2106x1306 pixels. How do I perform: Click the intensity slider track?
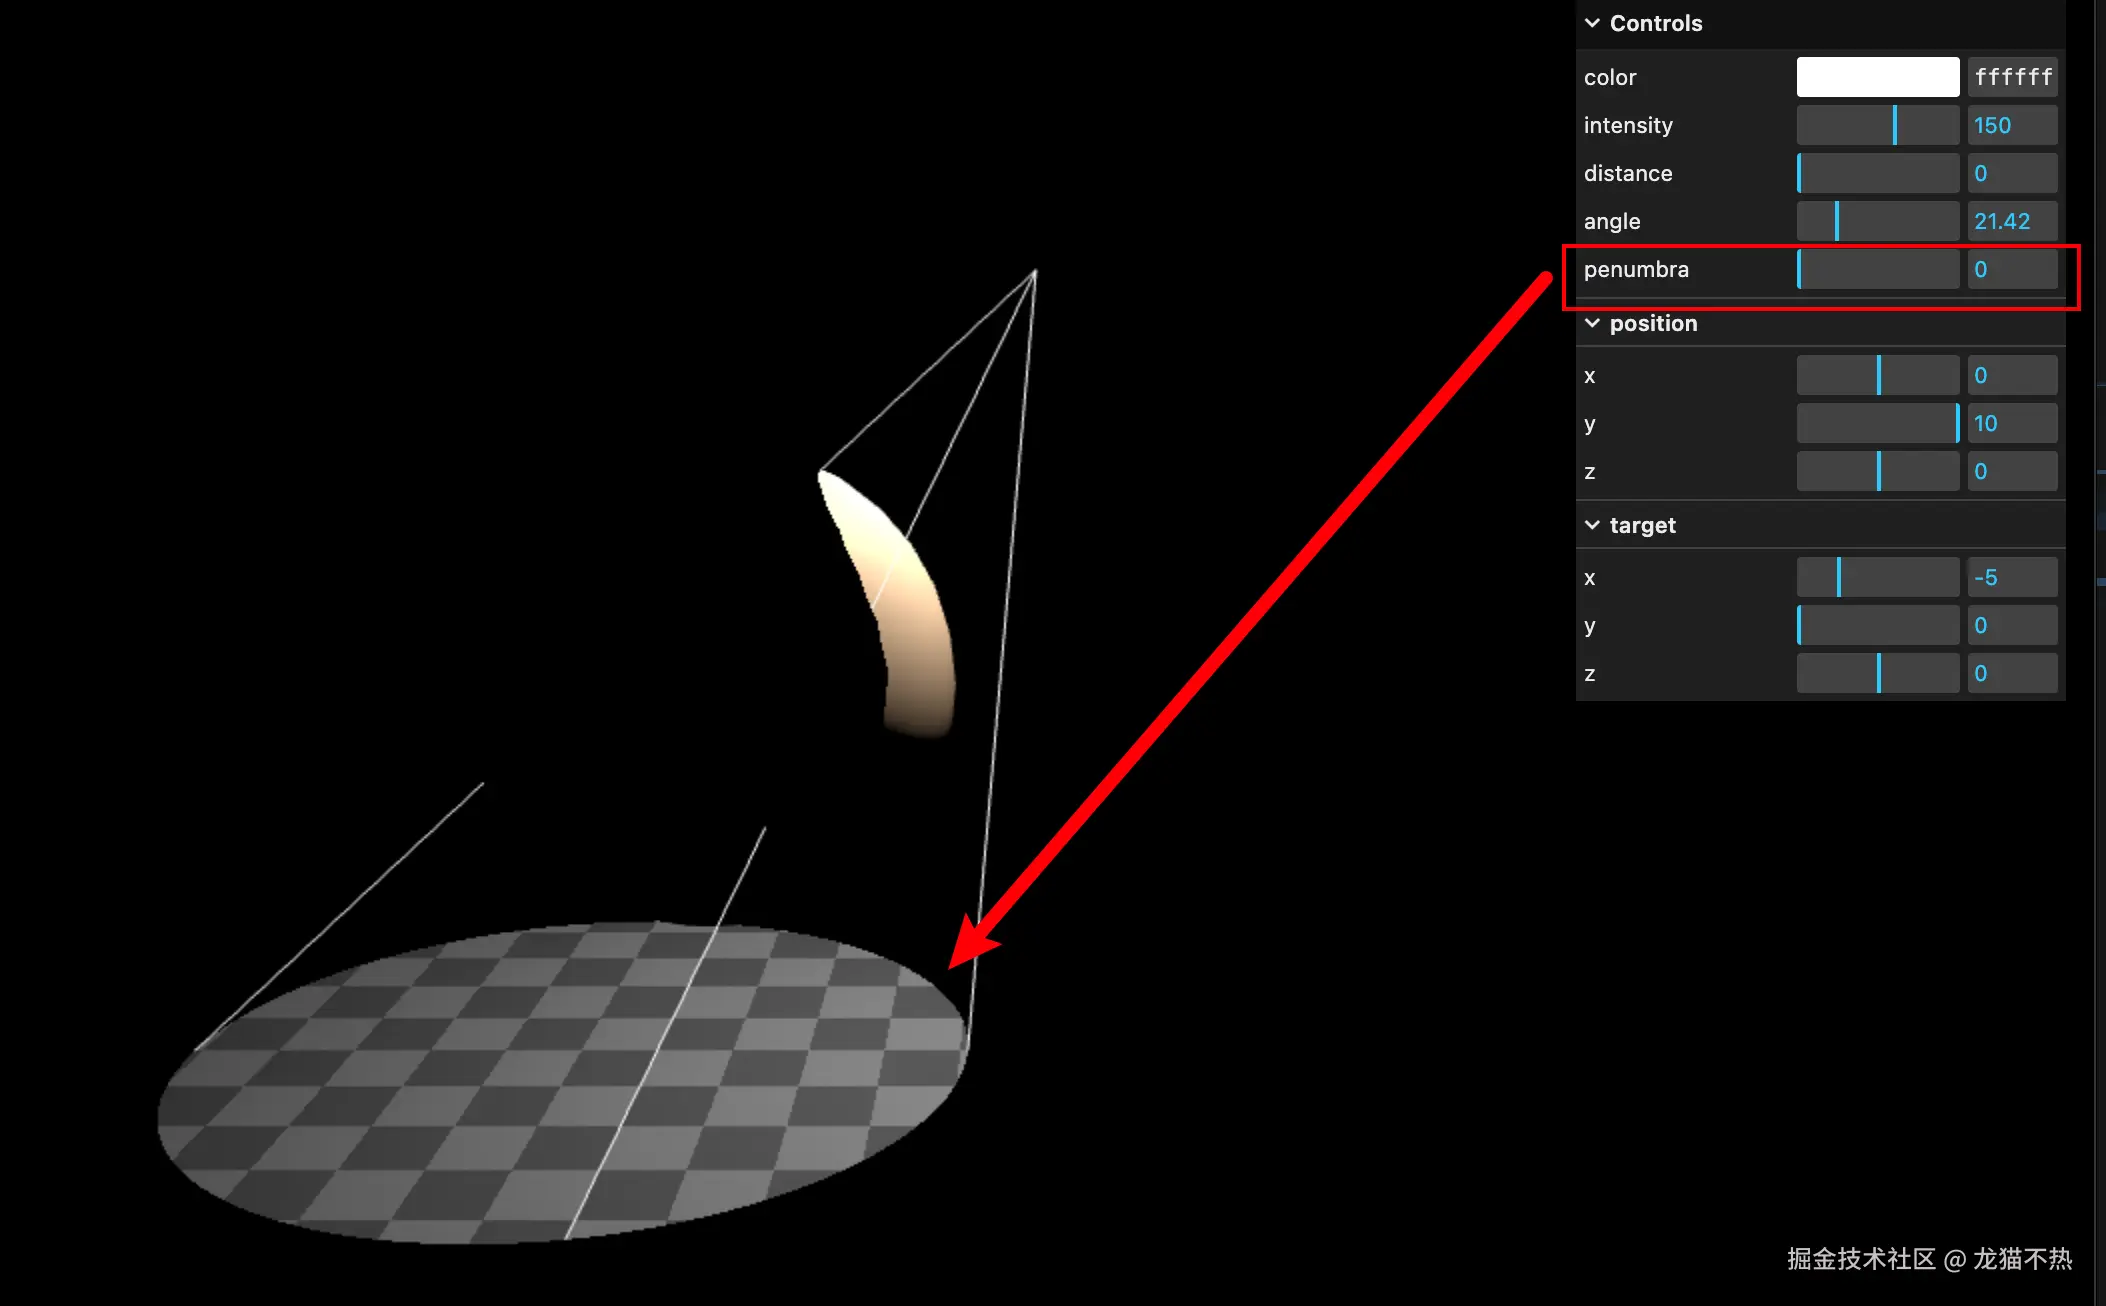coord(1877,125)
